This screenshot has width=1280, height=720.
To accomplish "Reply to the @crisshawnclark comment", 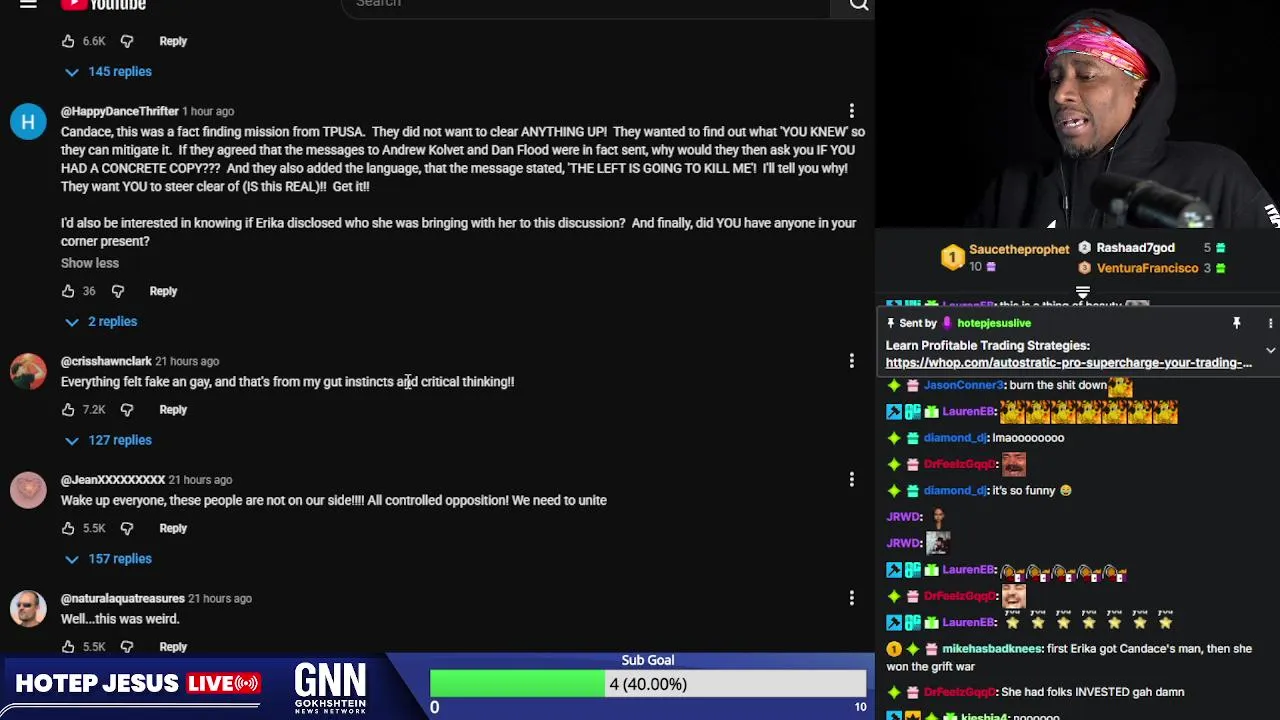I will 173,410.
